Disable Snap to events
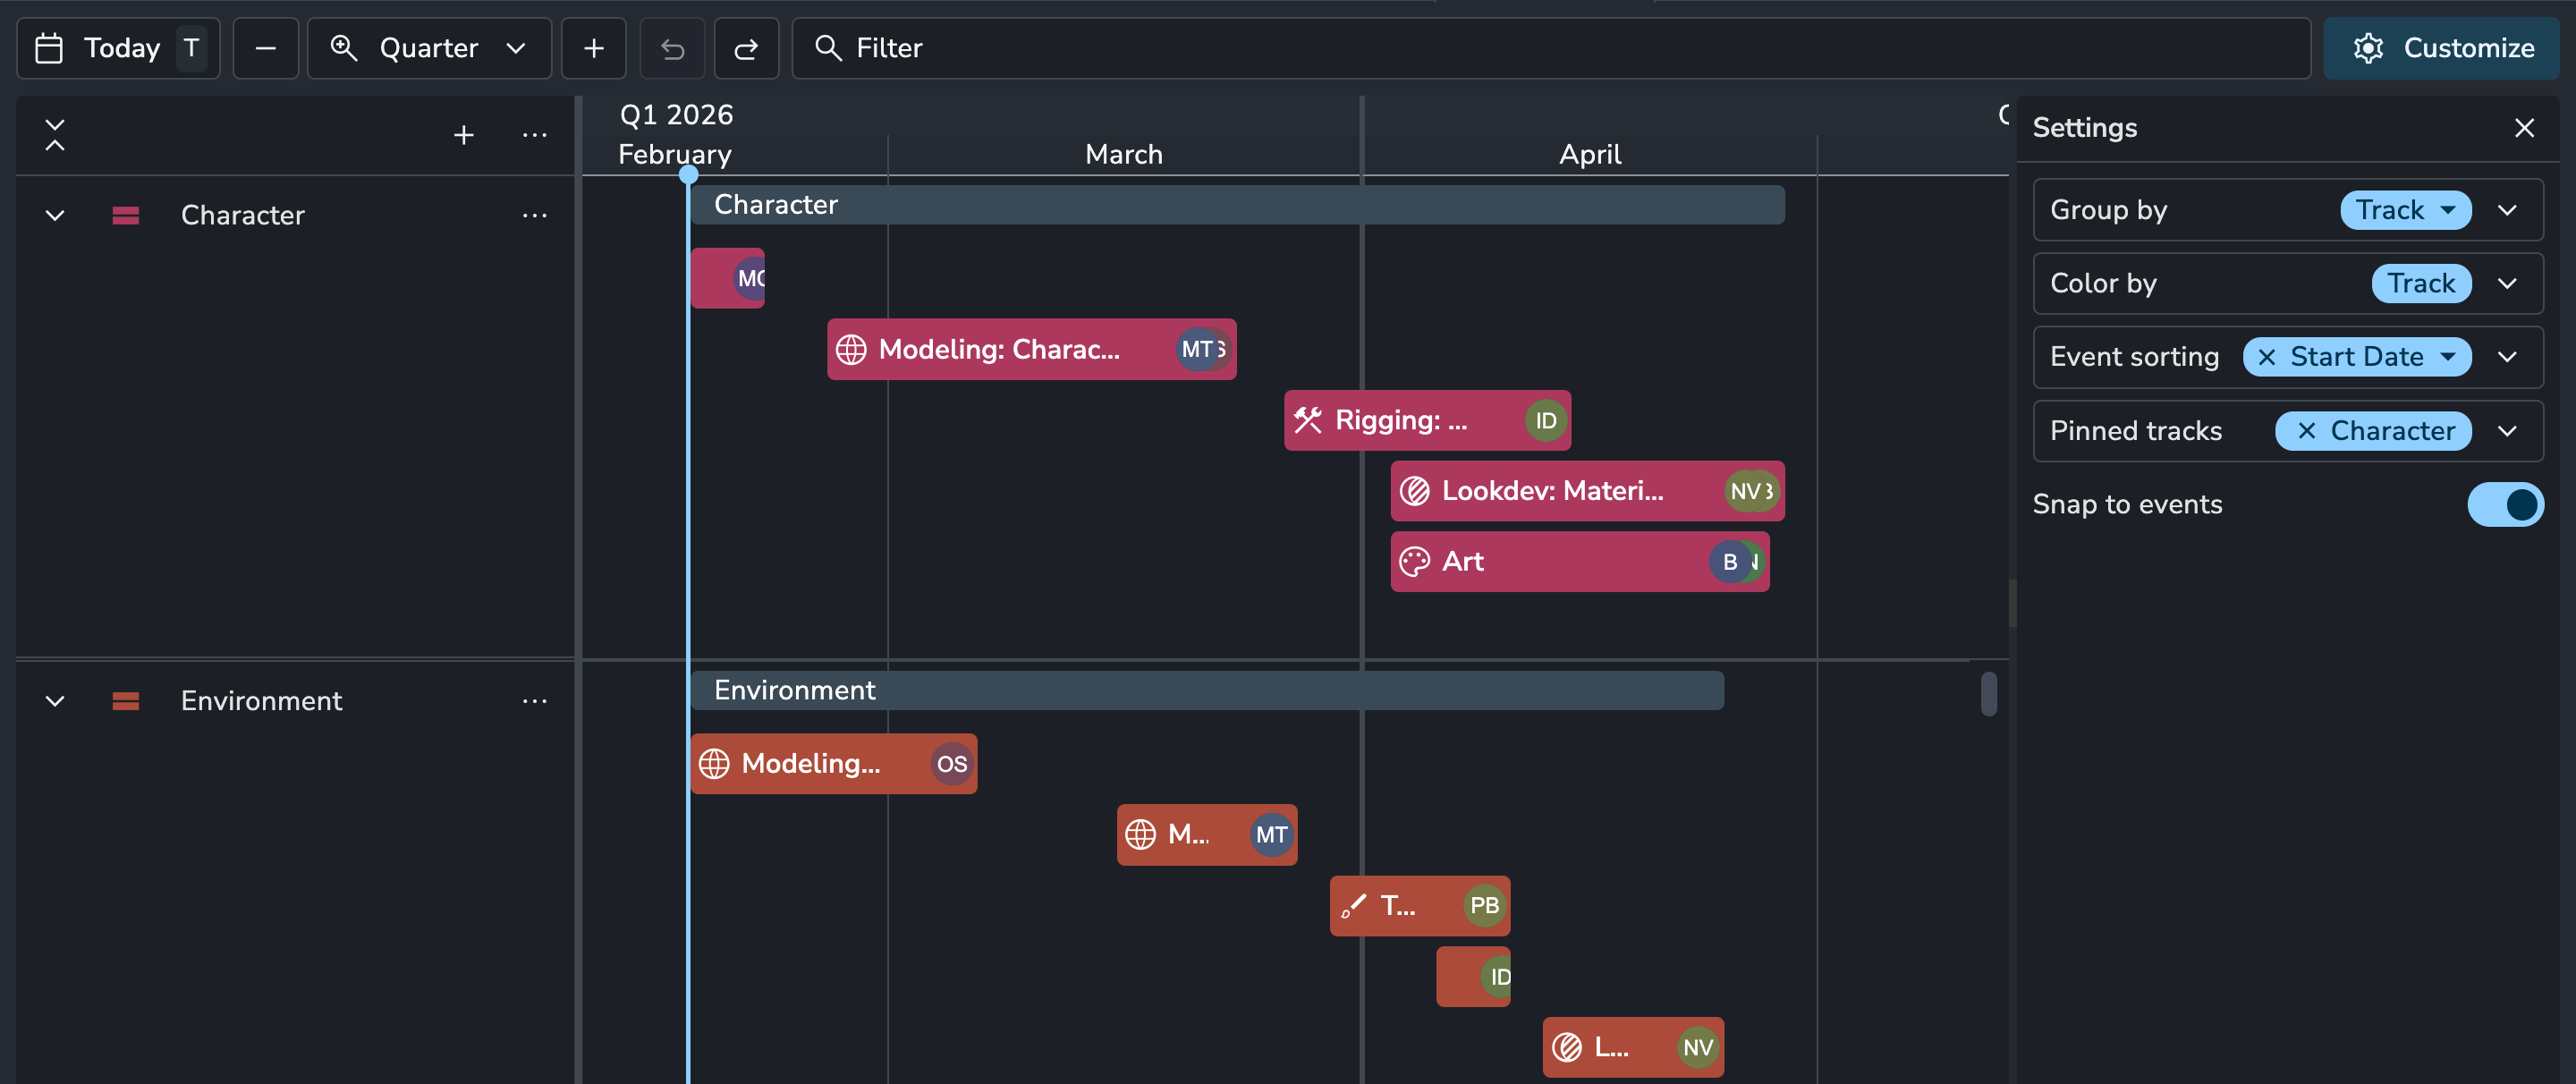Viewport: 2576px width, 1084px height. point(2506,504)
